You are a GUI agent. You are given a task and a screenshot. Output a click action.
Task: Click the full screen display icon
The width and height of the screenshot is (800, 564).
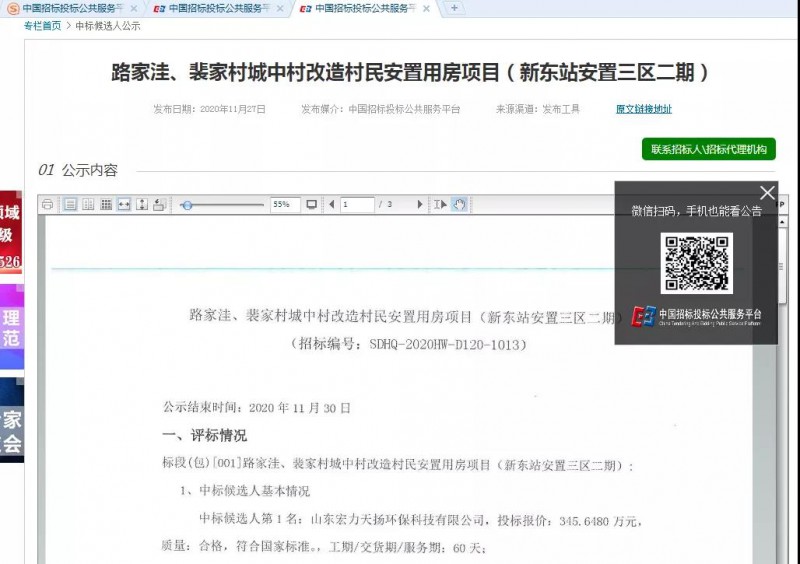tap(312, 205)
